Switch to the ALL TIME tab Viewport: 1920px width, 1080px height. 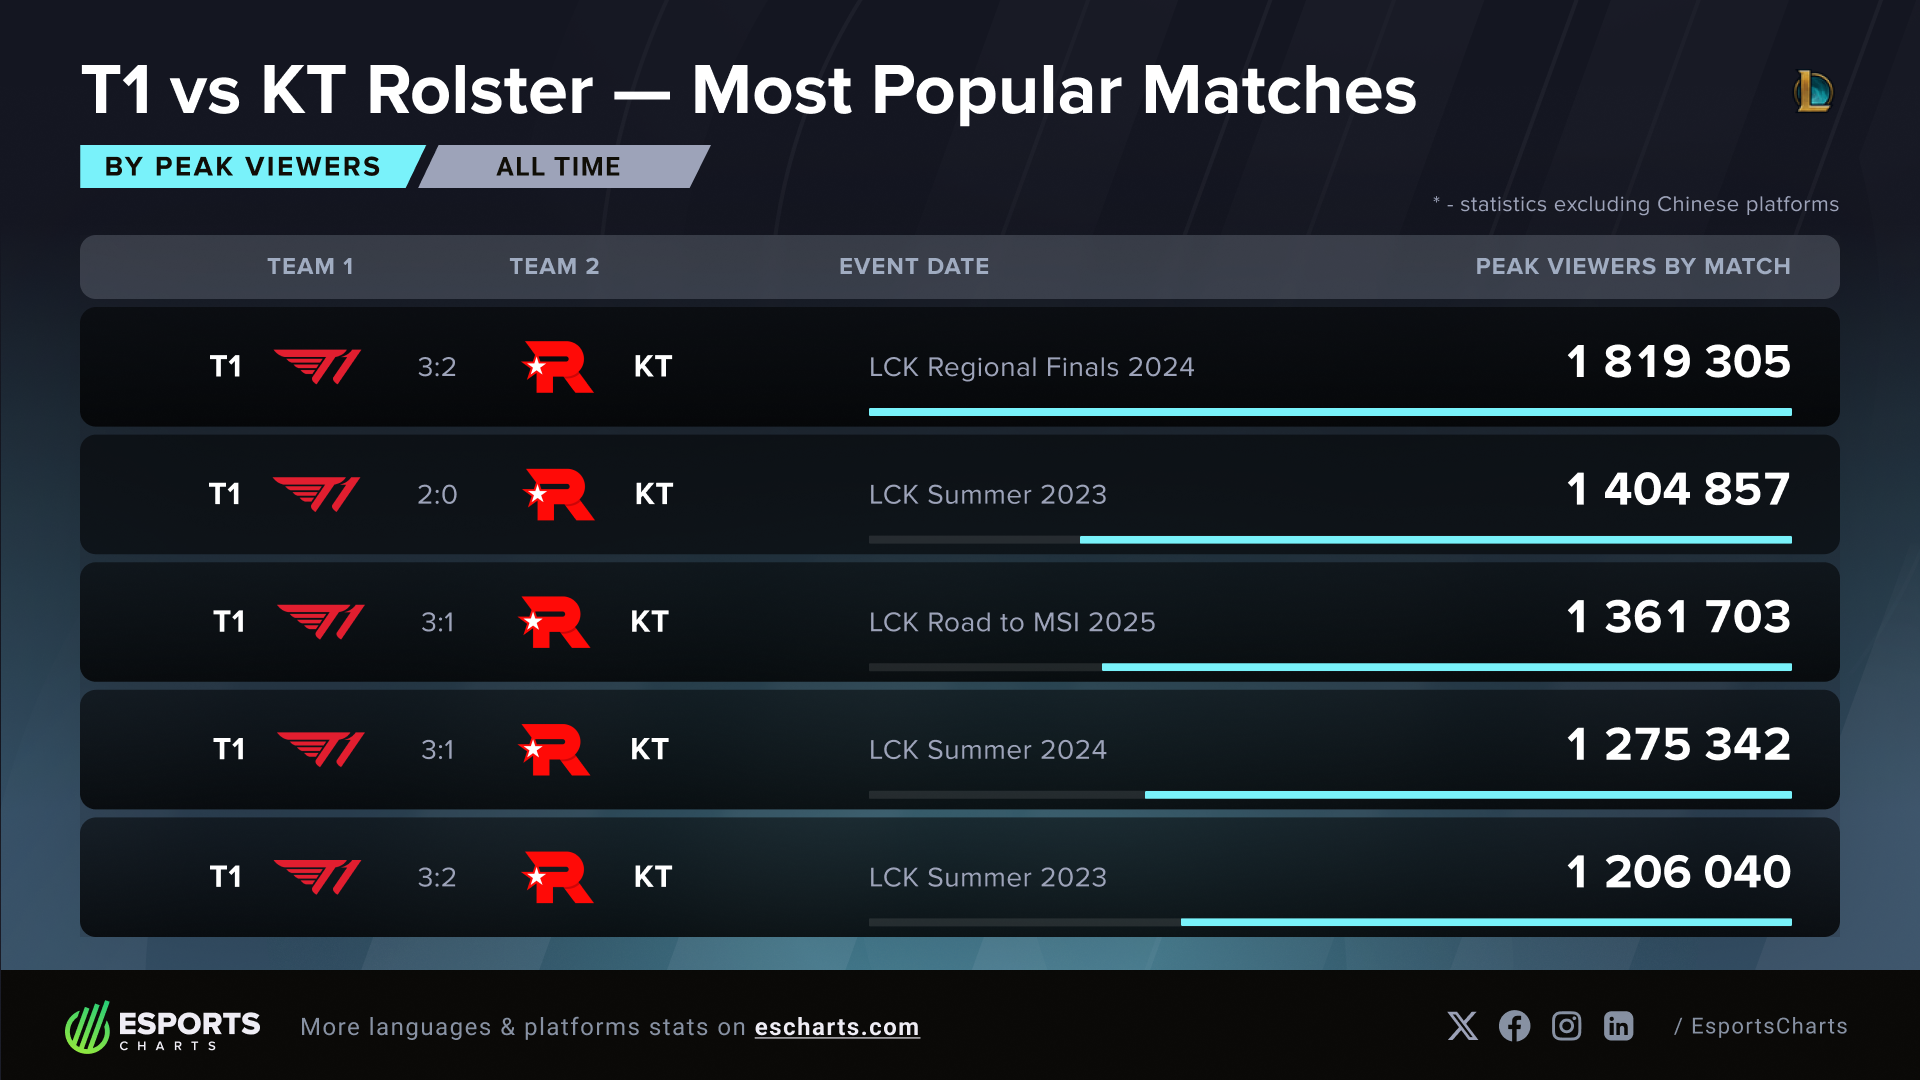(x=559, y=167)
